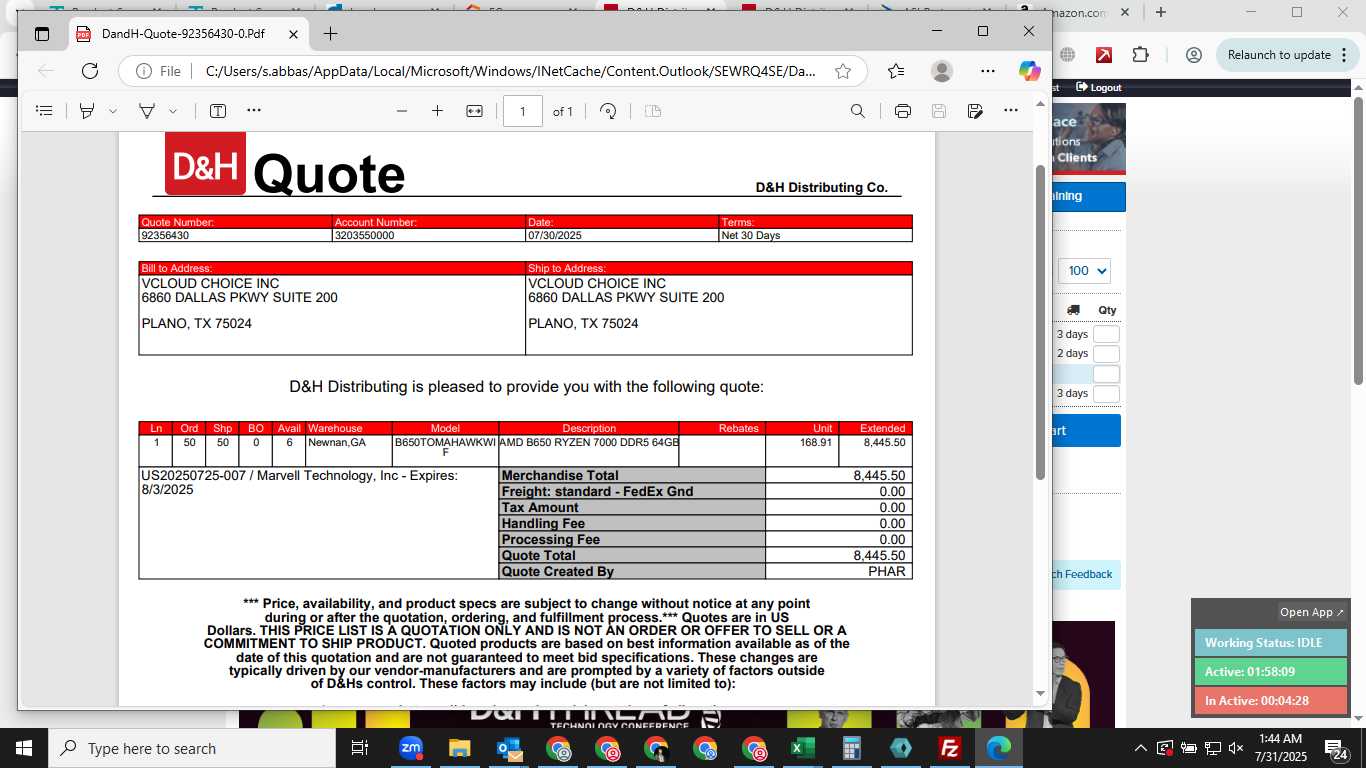Zoom out the PDF with minus button
This screenshot has height=768, width=1366.
[402, 111]
